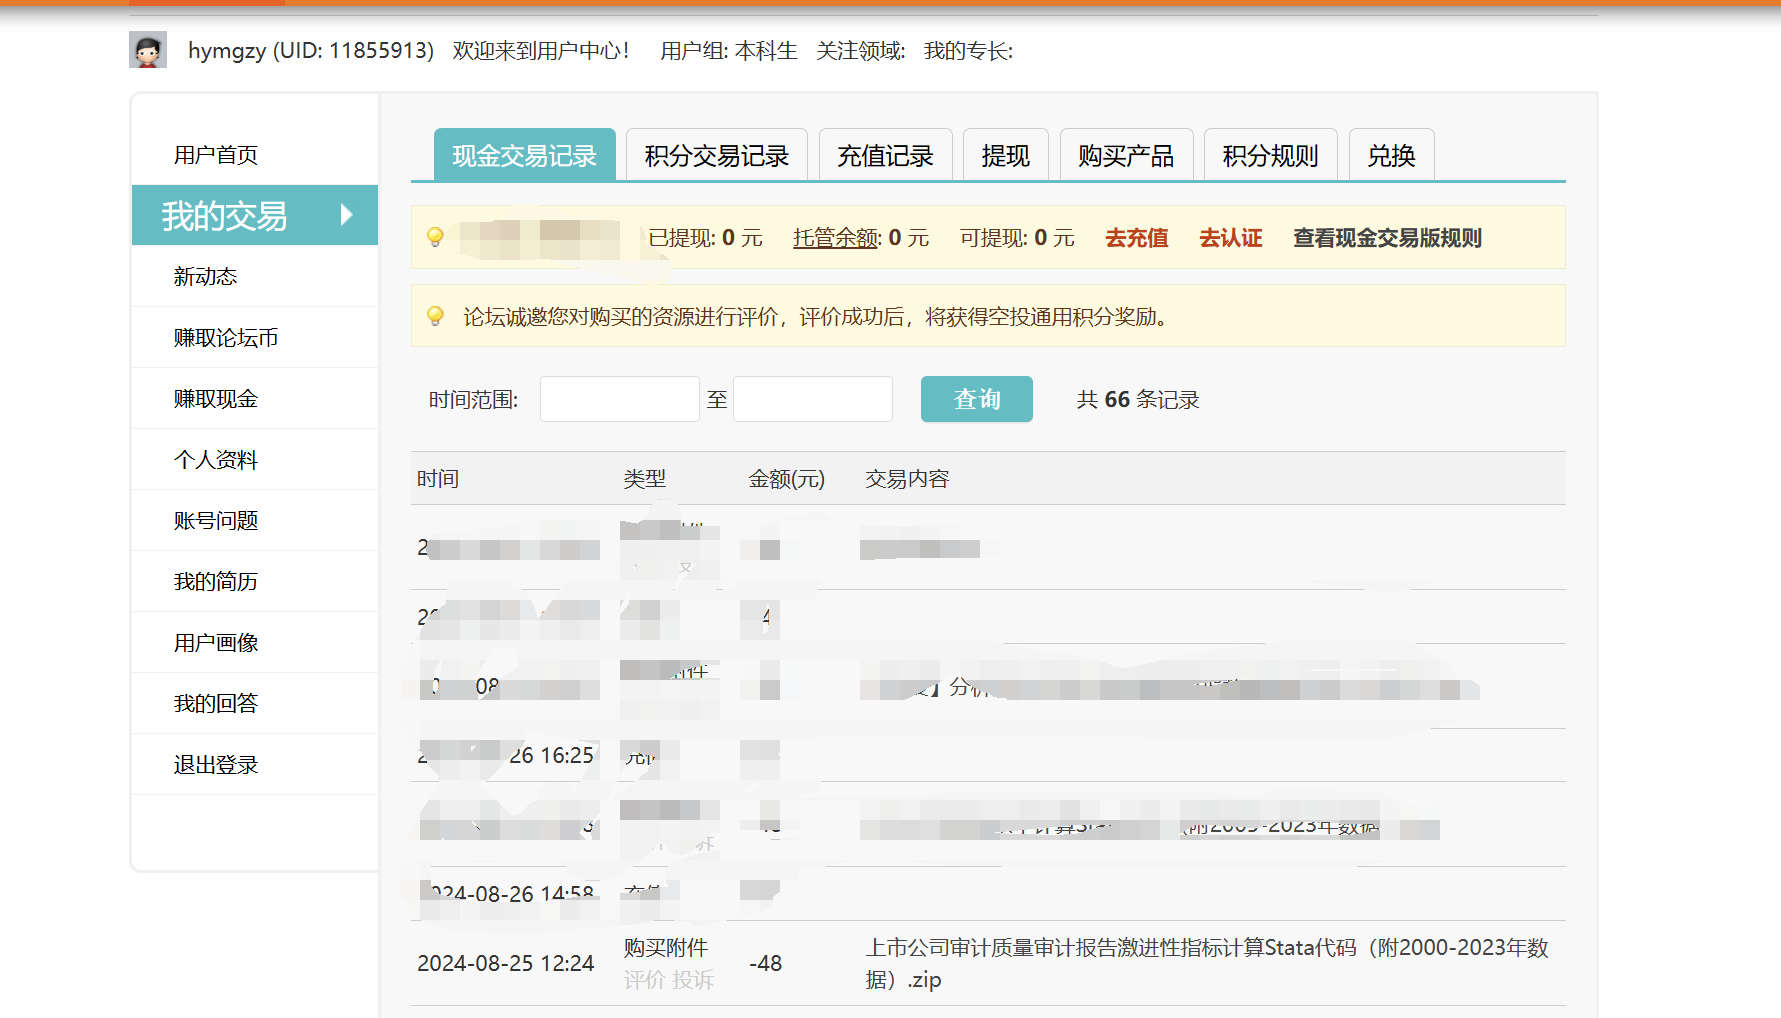
Task: Open the 充值记录 tab
Action: coord(885,155)
